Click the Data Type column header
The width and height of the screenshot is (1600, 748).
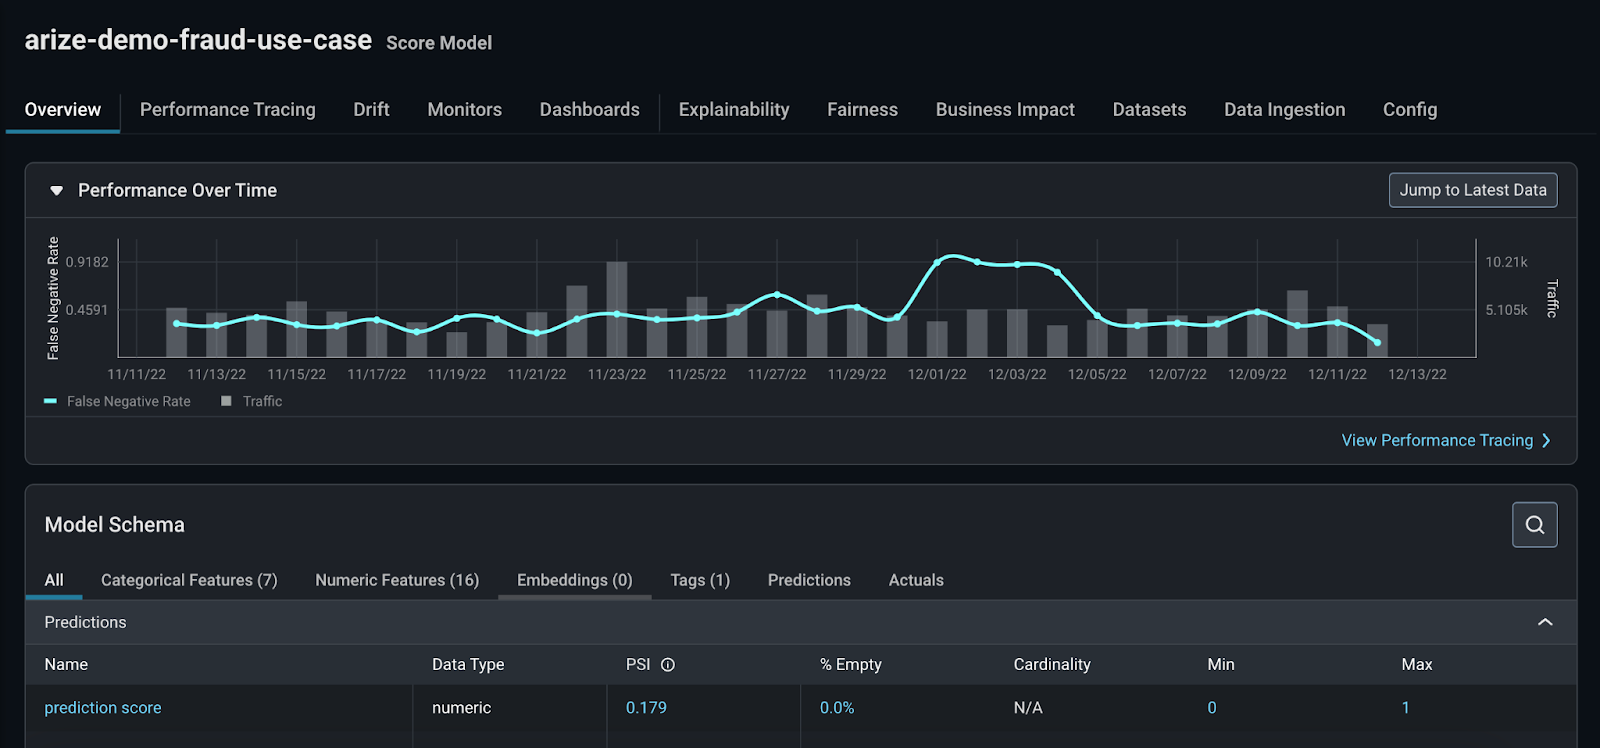pos(468,665)
